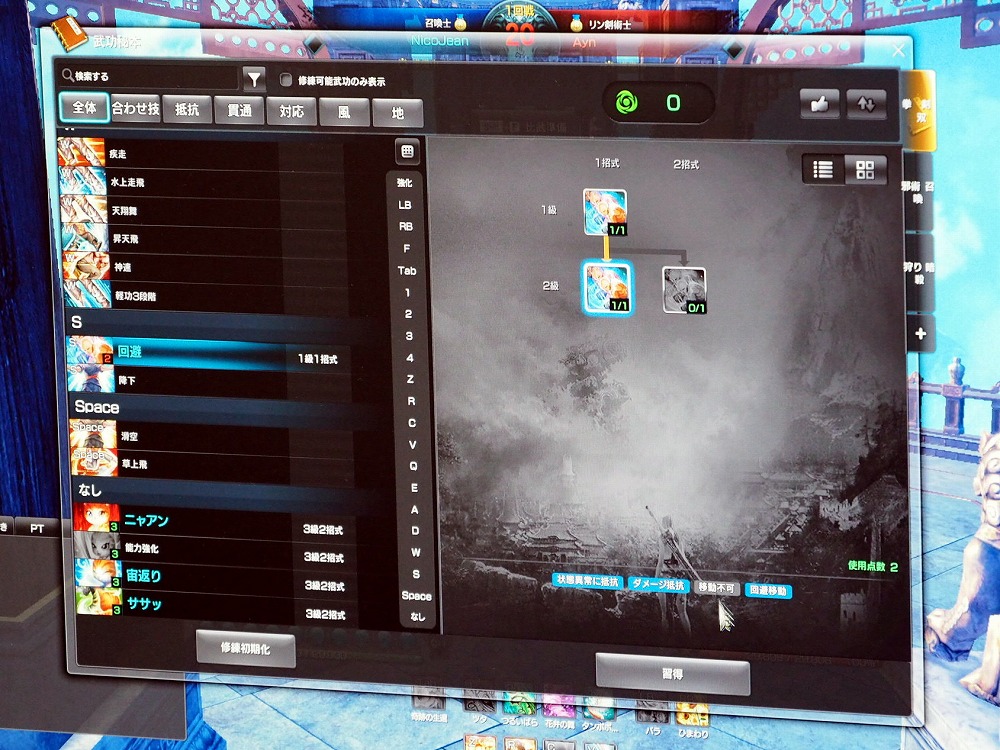Viewport: 1000px width, 750px height.
Task: Jump to 強化 in key list
Action: click(404, 183)
